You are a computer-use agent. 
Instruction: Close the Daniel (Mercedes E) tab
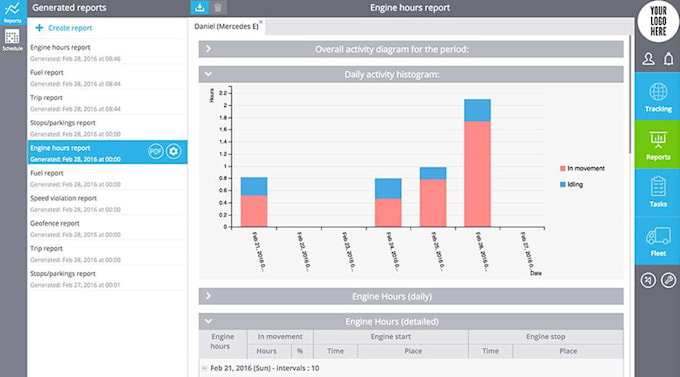(x=261, y=22)
